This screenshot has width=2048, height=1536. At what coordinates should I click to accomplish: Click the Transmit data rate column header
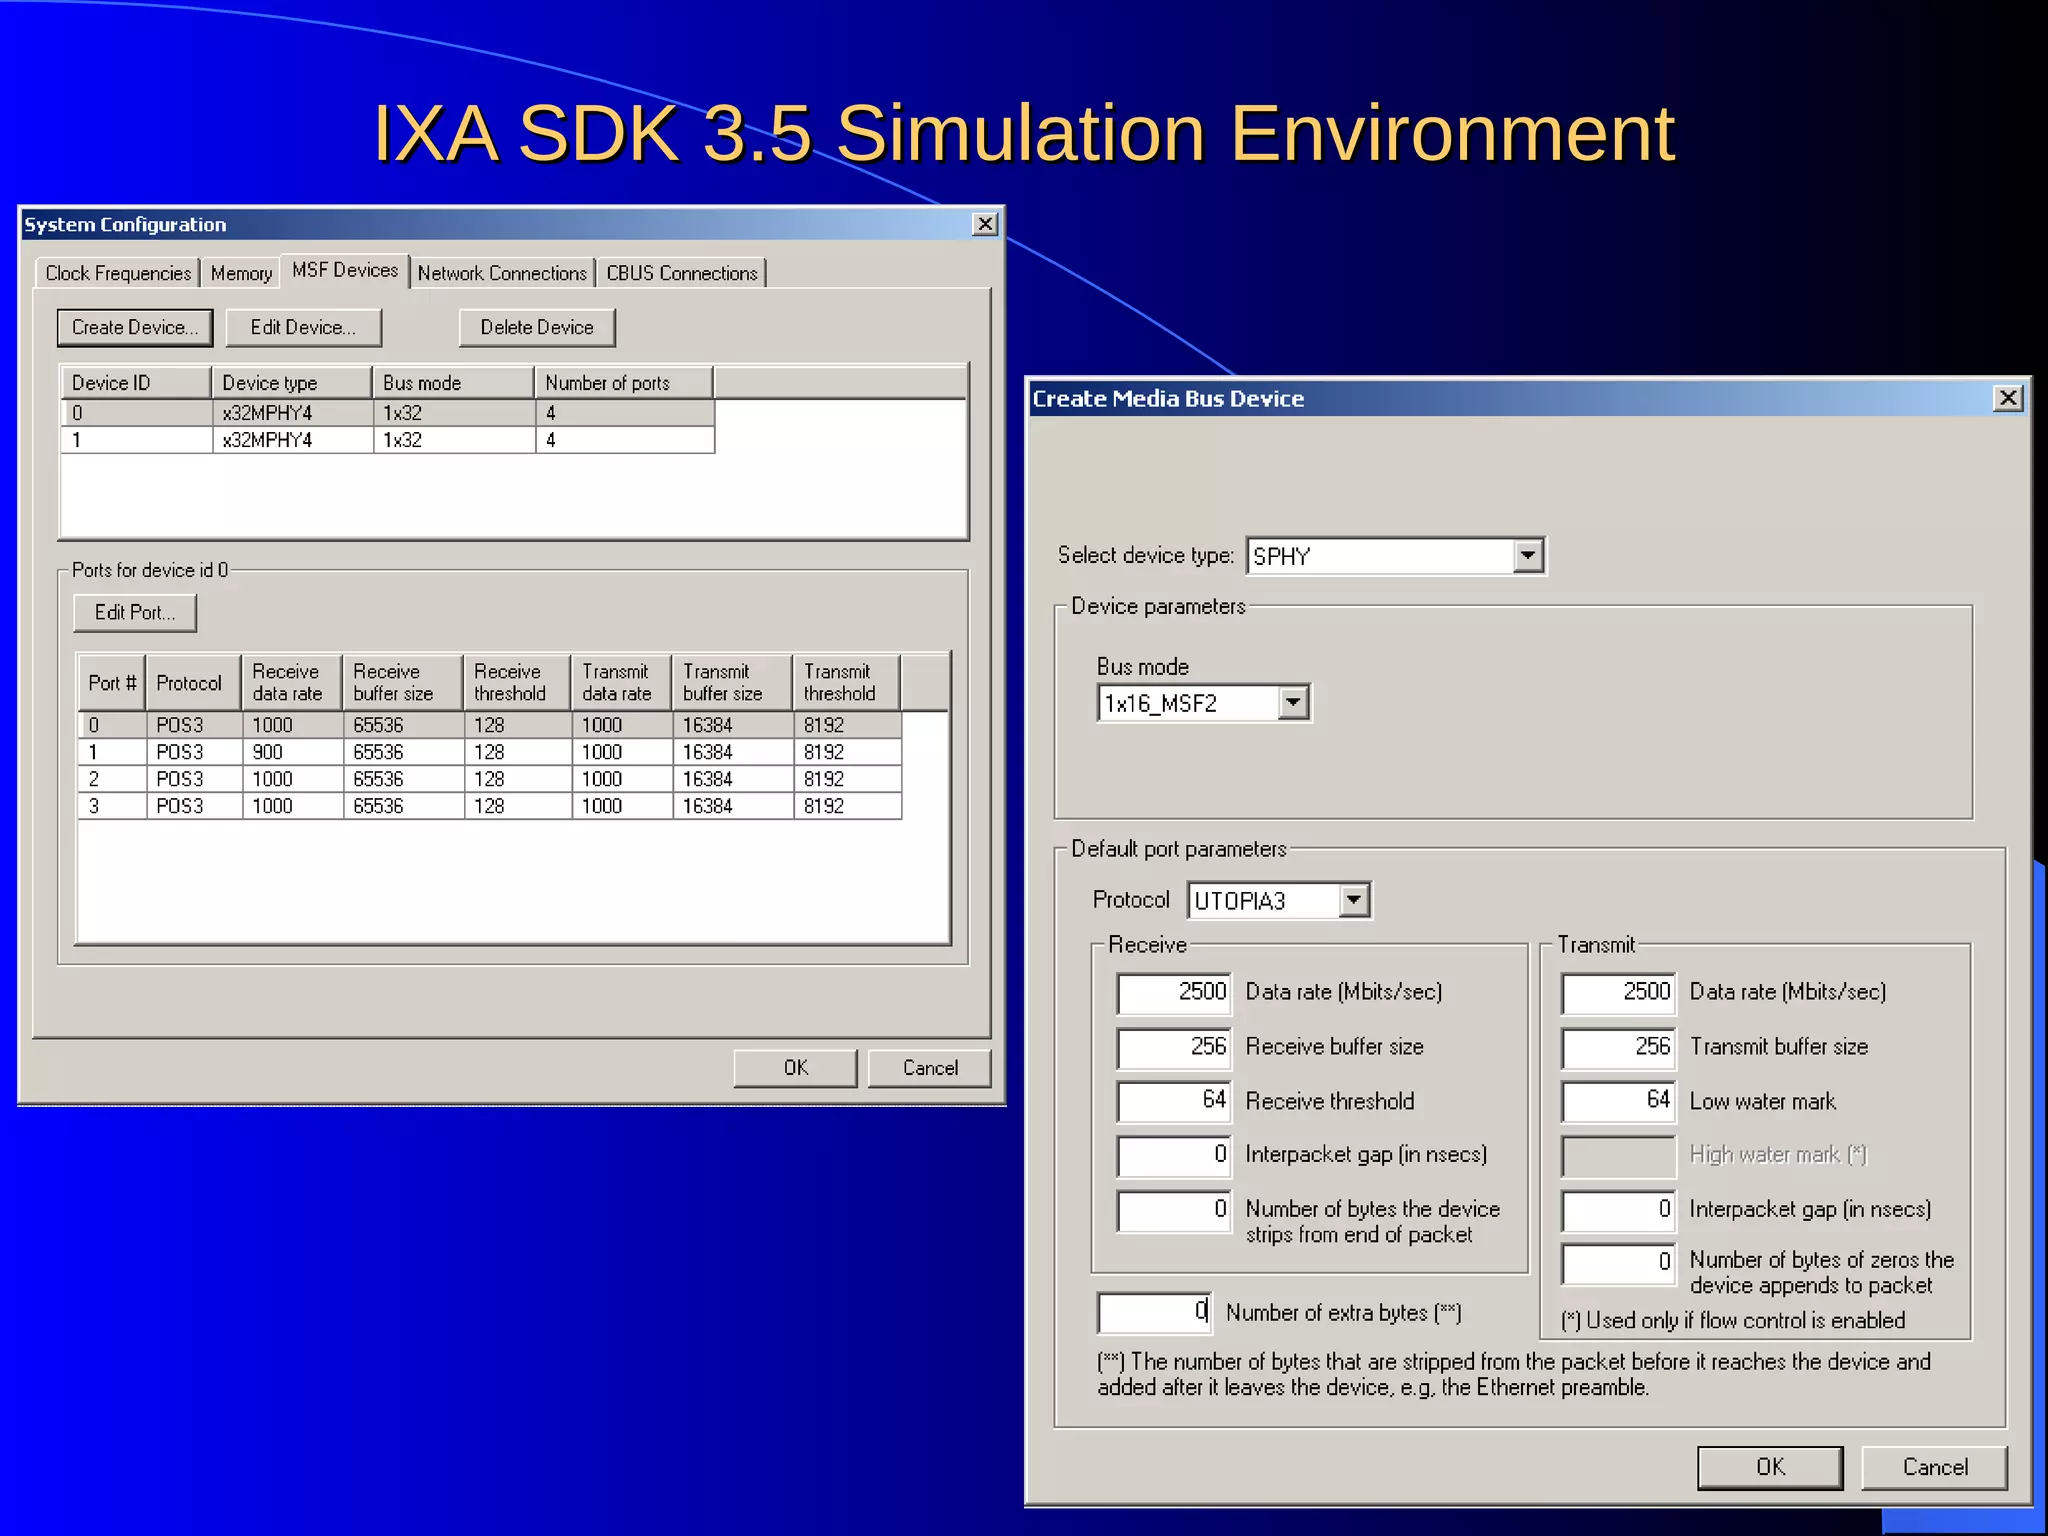(622, 683)
